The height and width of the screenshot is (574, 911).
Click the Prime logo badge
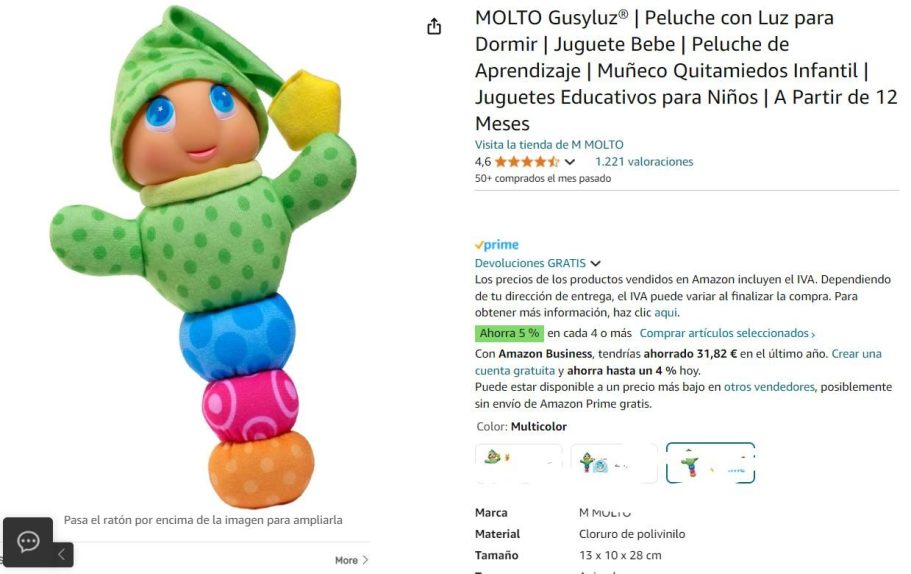497,245
